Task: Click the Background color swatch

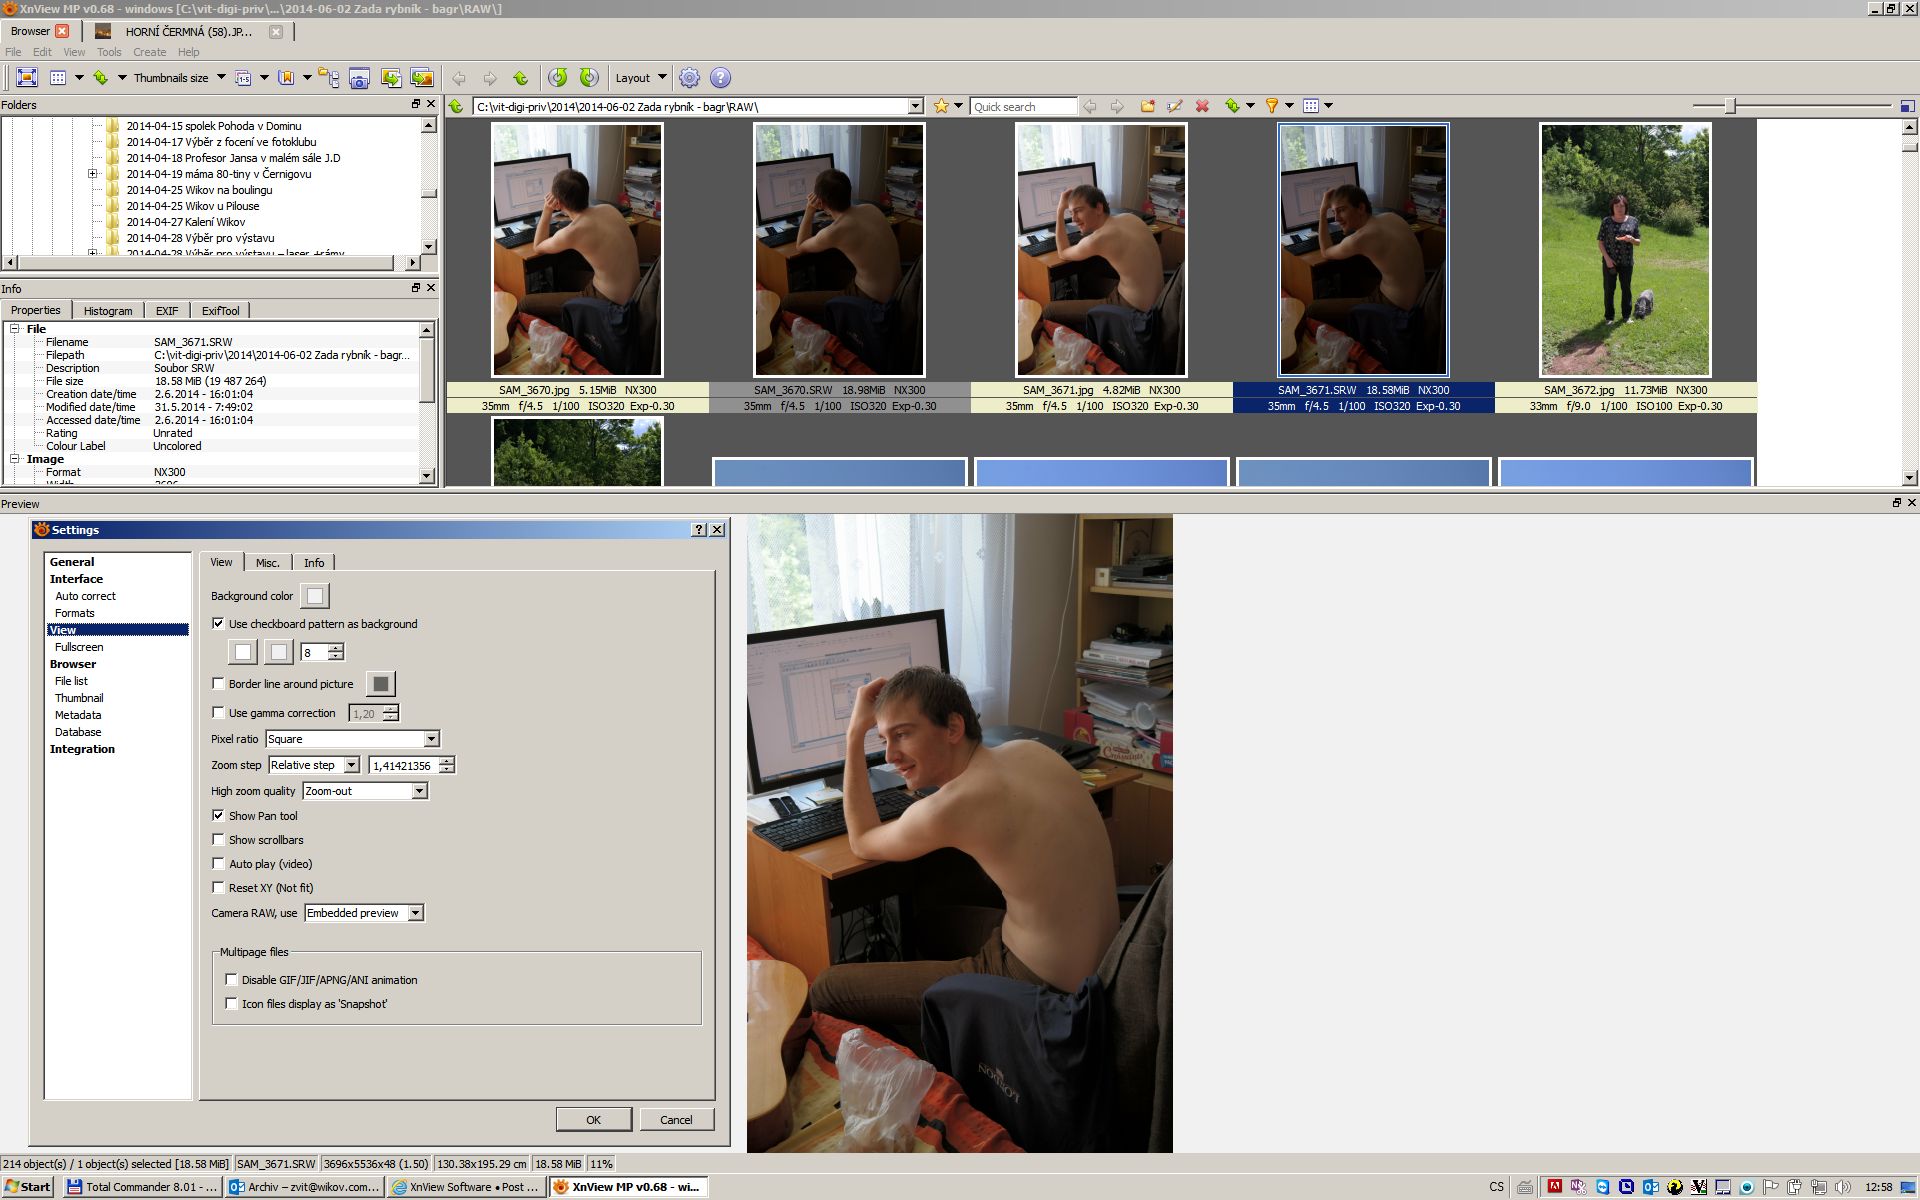Action: 315,596
